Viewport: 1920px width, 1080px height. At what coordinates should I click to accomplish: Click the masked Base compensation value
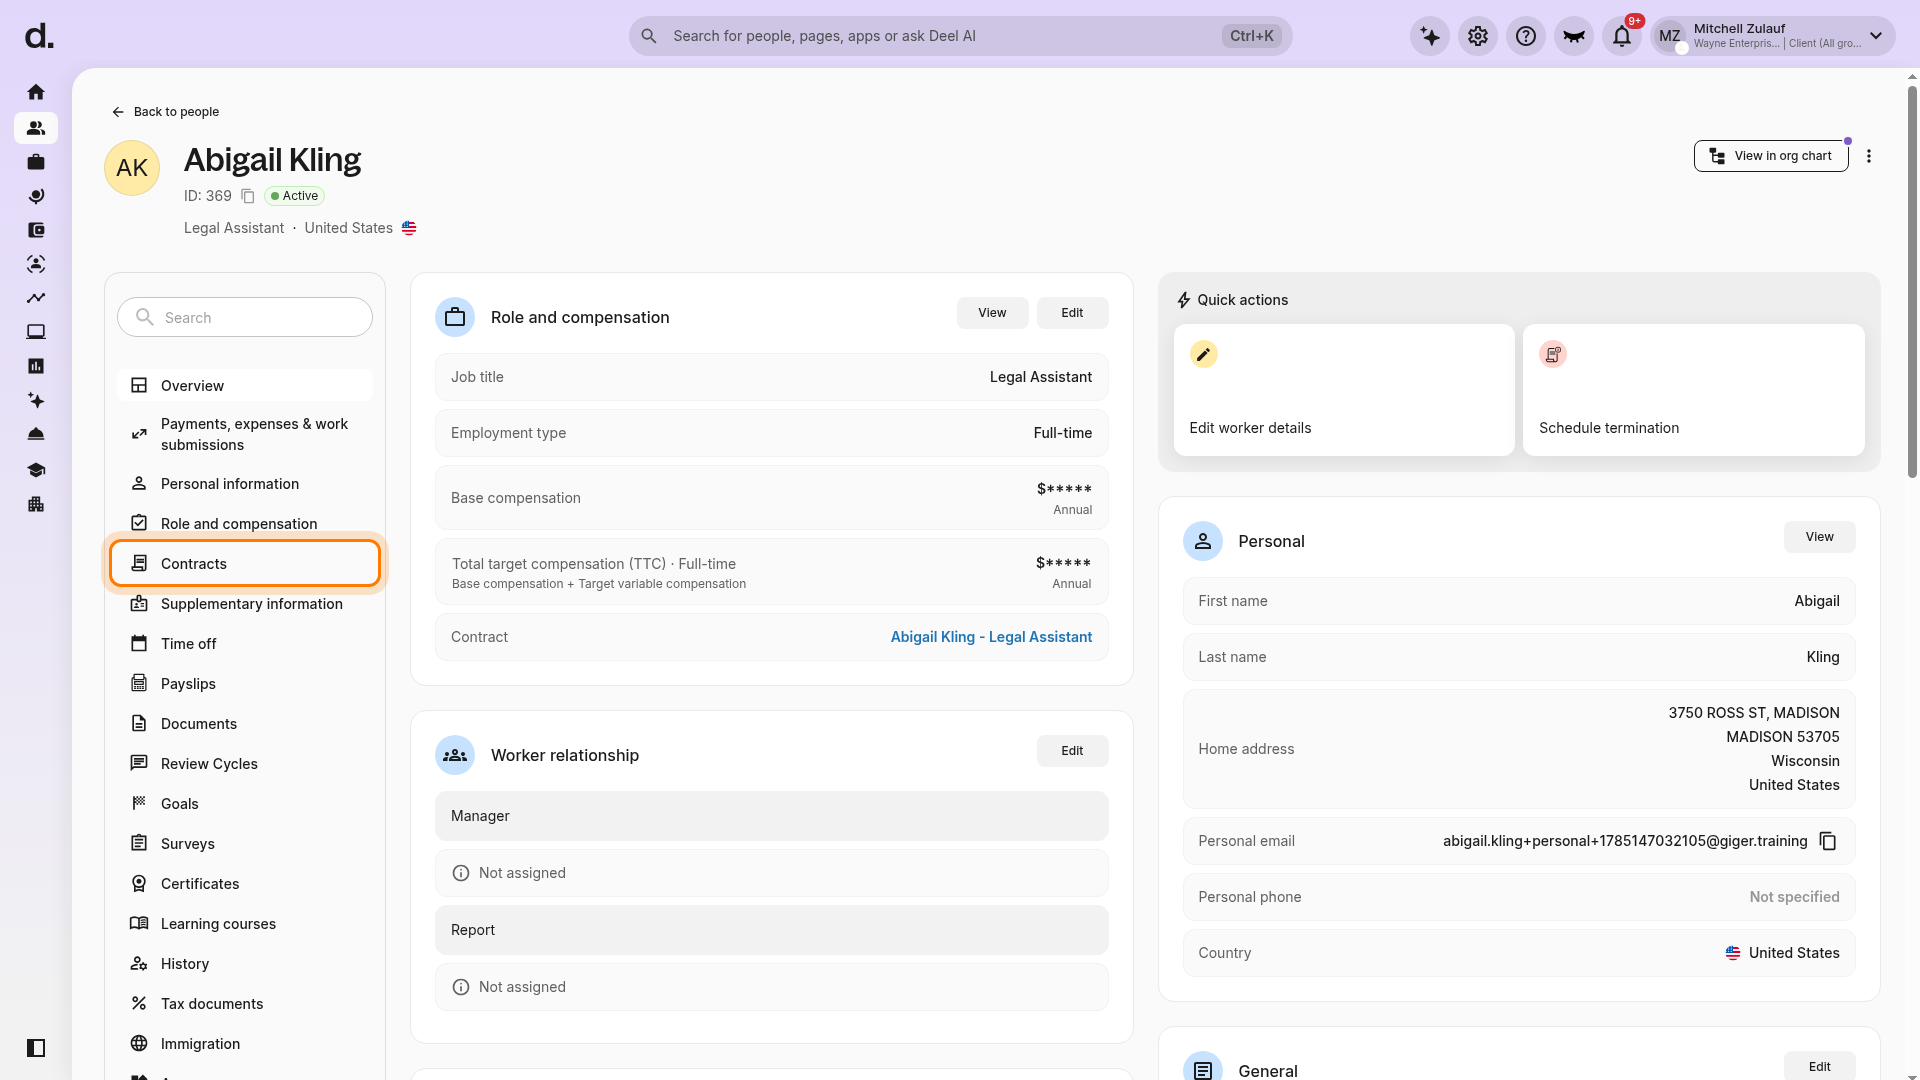tap(1064, 489)
